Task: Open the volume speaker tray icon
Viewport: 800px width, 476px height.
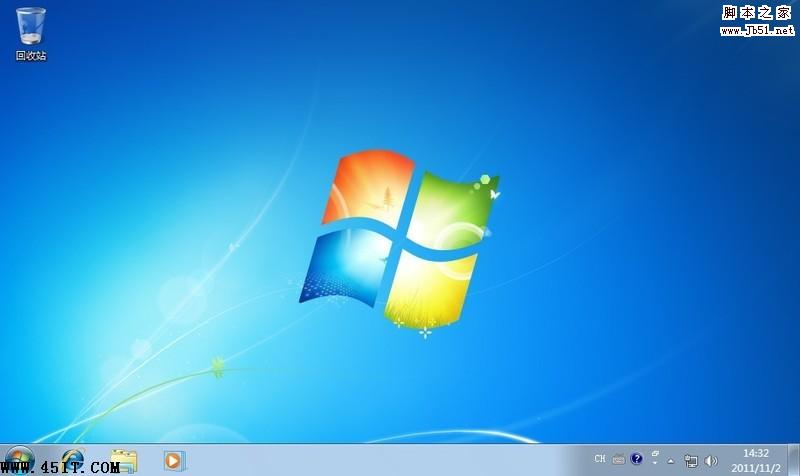Action: tap(711, 461)
